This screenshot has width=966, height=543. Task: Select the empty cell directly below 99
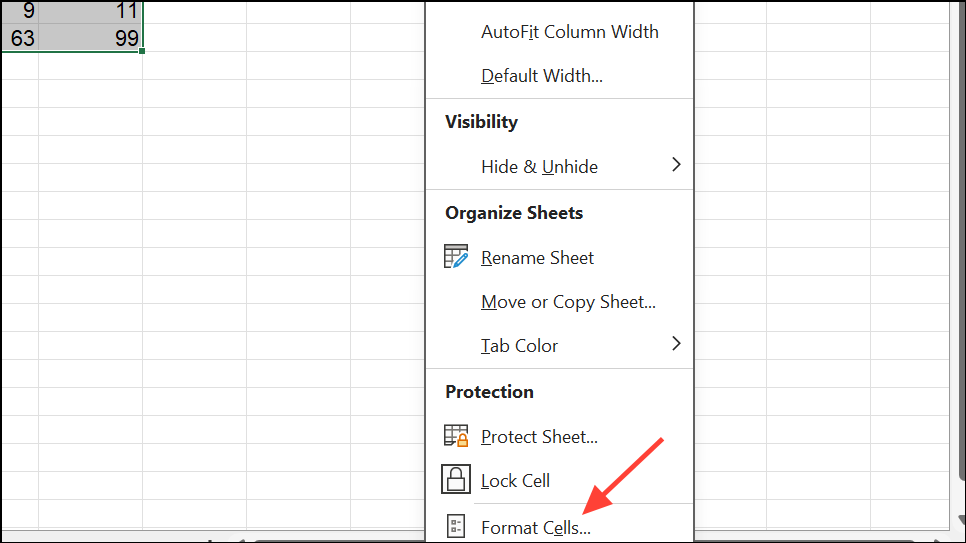[92, 62]
